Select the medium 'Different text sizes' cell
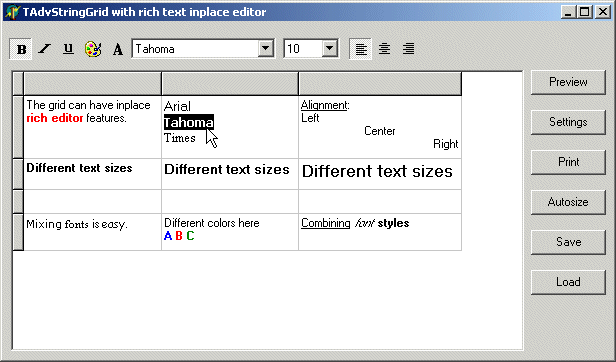 [x=230, y=174]
